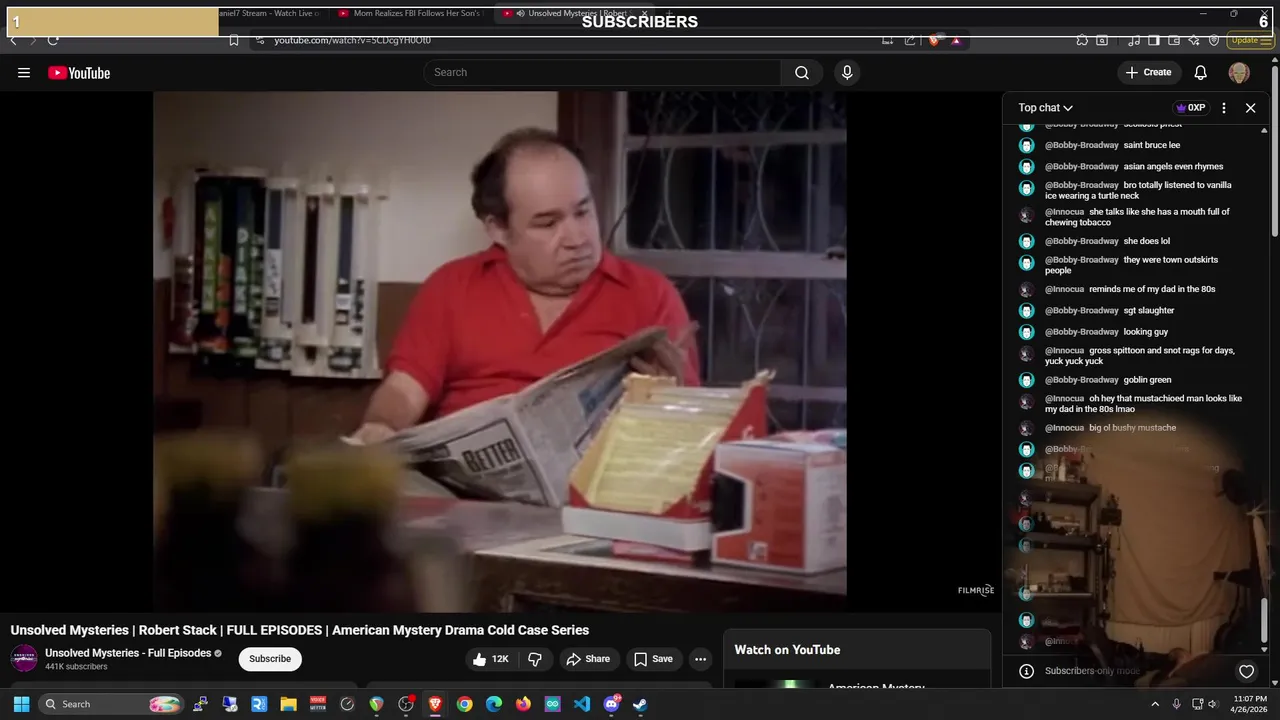
Task: Launch Visual Studio Code from taskbar
Action: (x=582, y=704)
